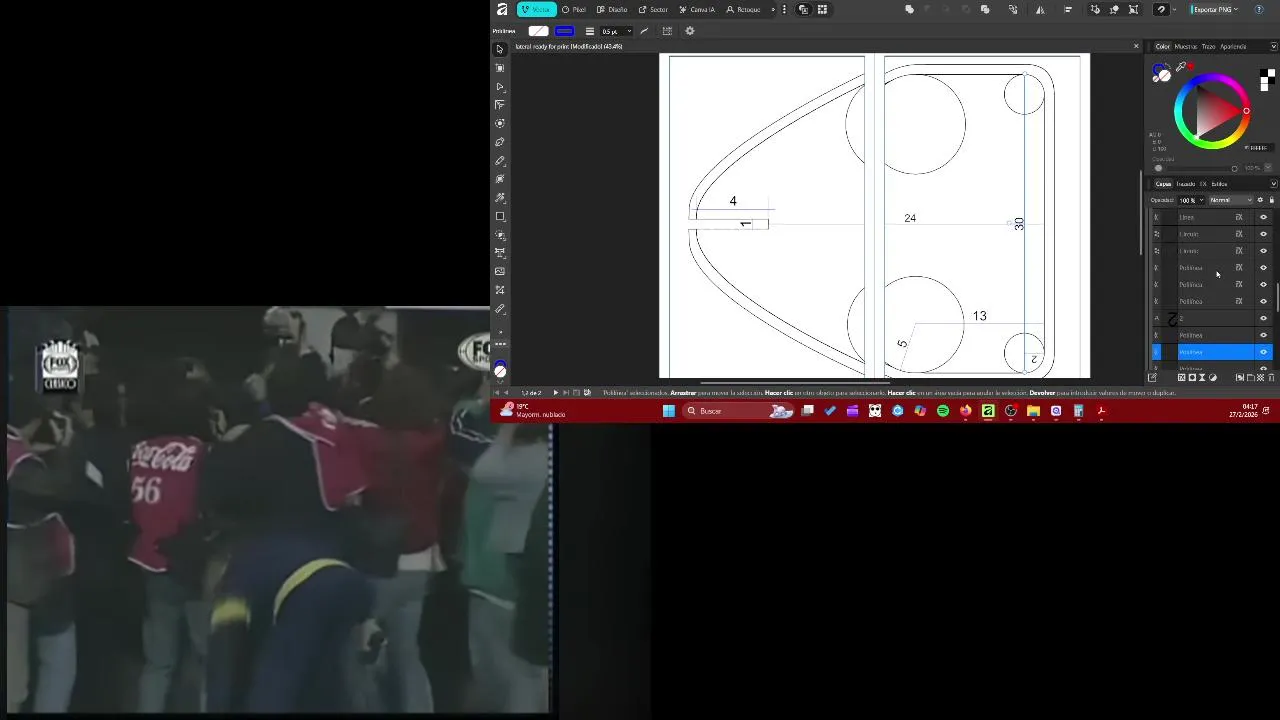Viewport: 1280px width, 720px height.
Task: Click the adjustment layer icon in the Layers footer
Action: [x=1213, y=378]
